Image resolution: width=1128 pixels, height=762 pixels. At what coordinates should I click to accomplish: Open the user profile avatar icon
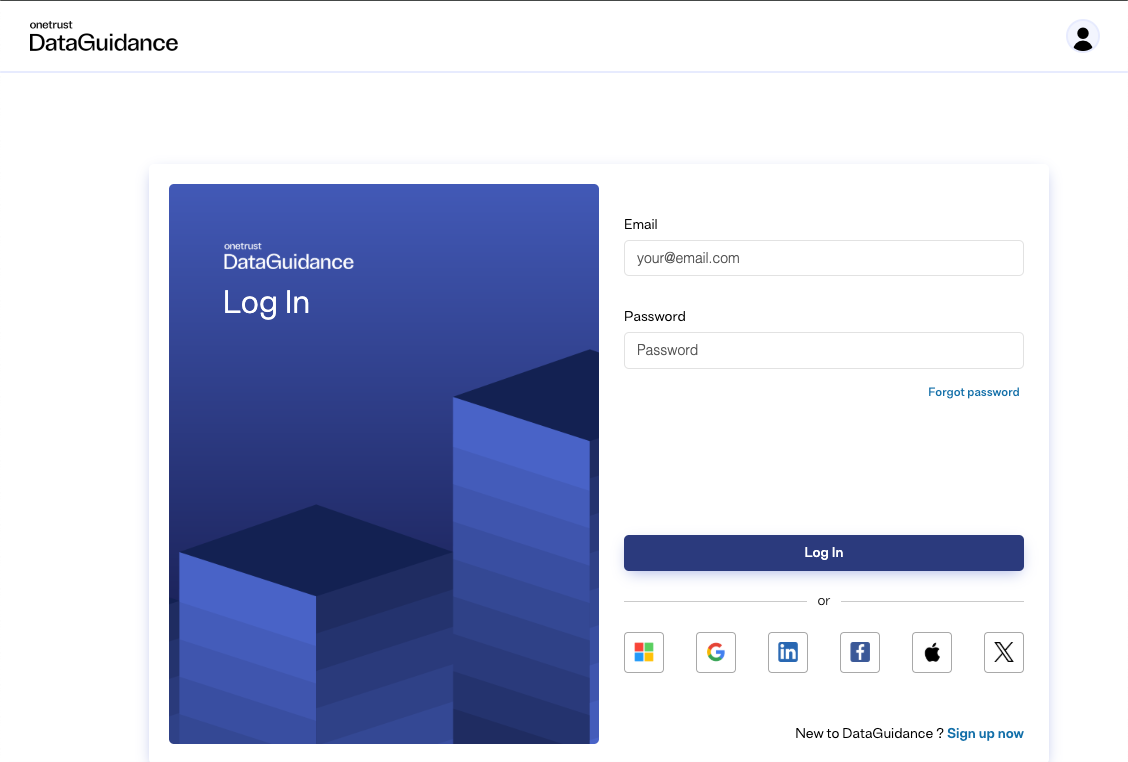point(1083,37)
